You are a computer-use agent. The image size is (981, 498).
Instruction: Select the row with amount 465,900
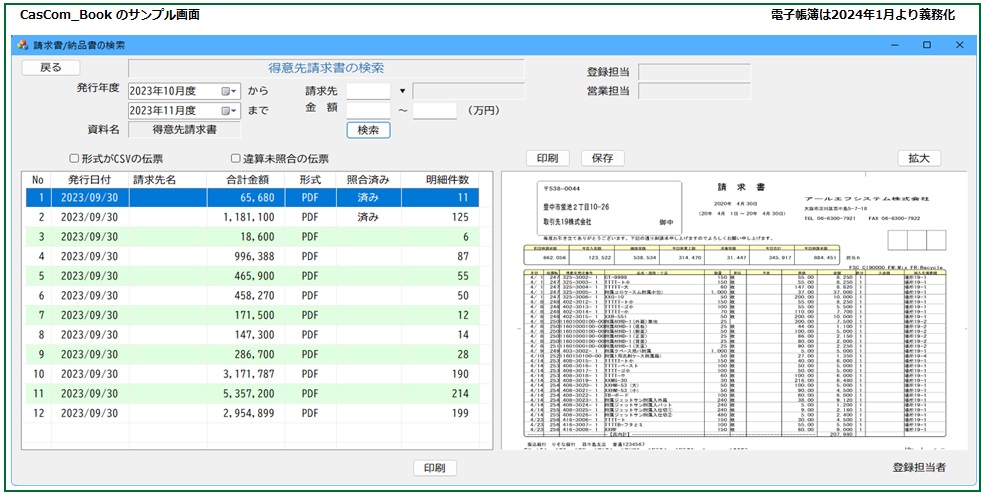click(x=252, y=276)
